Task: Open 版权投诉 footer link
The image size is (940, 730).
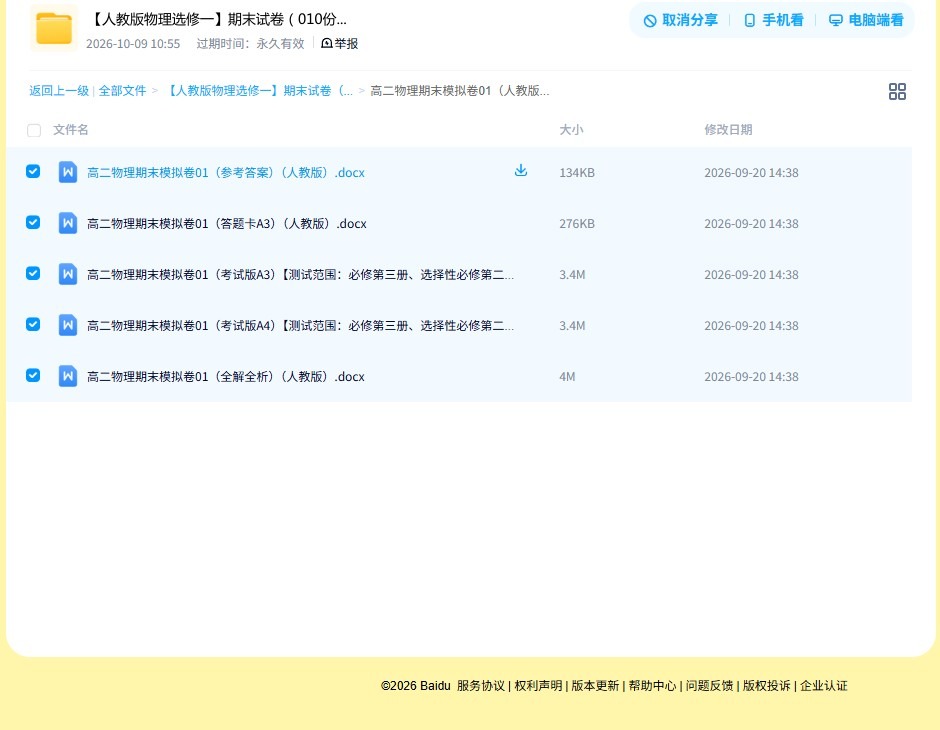Action: point(767,686)
